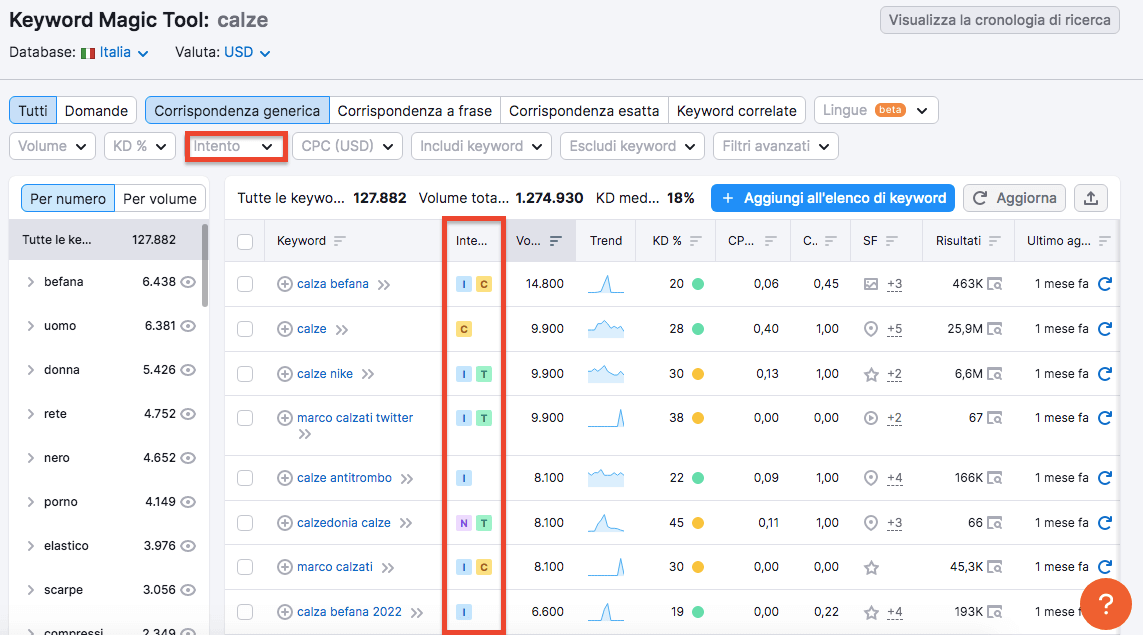
Task: Sort by Volume column sort icon
Action: 555,241
